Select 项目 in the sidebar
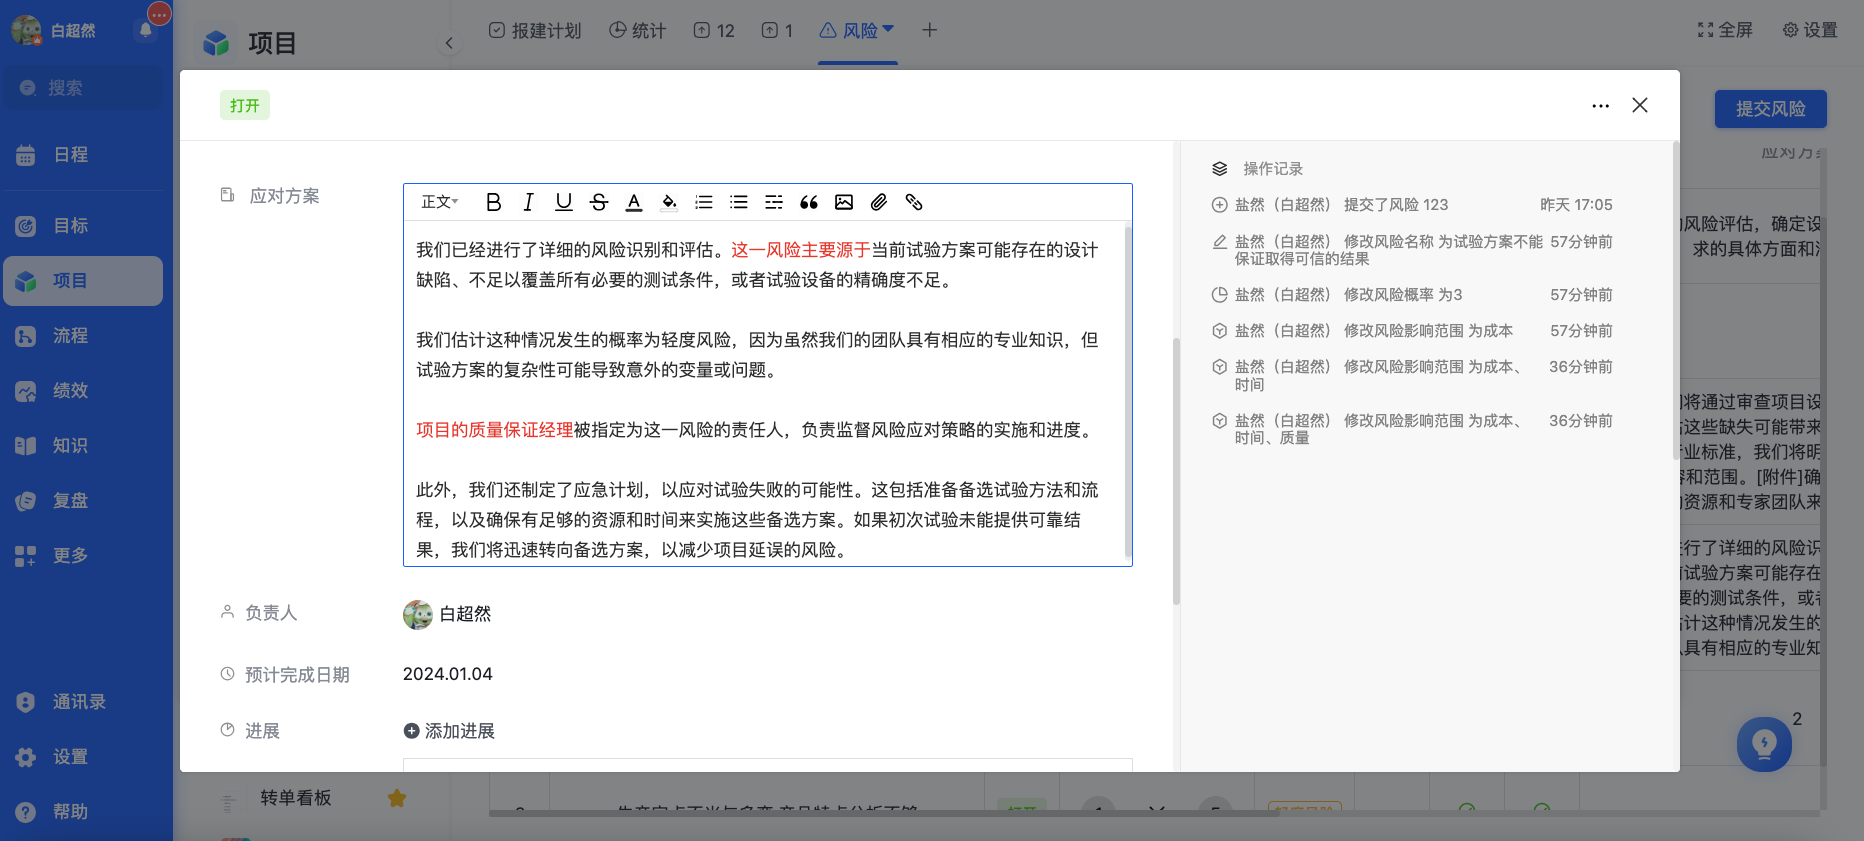This screenshot has height=841, width=1864. (83, 281)
